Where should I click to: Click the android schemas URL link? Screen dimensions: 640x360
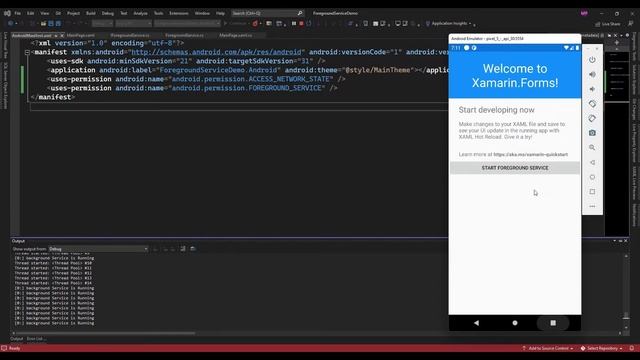tap(216, 52)
